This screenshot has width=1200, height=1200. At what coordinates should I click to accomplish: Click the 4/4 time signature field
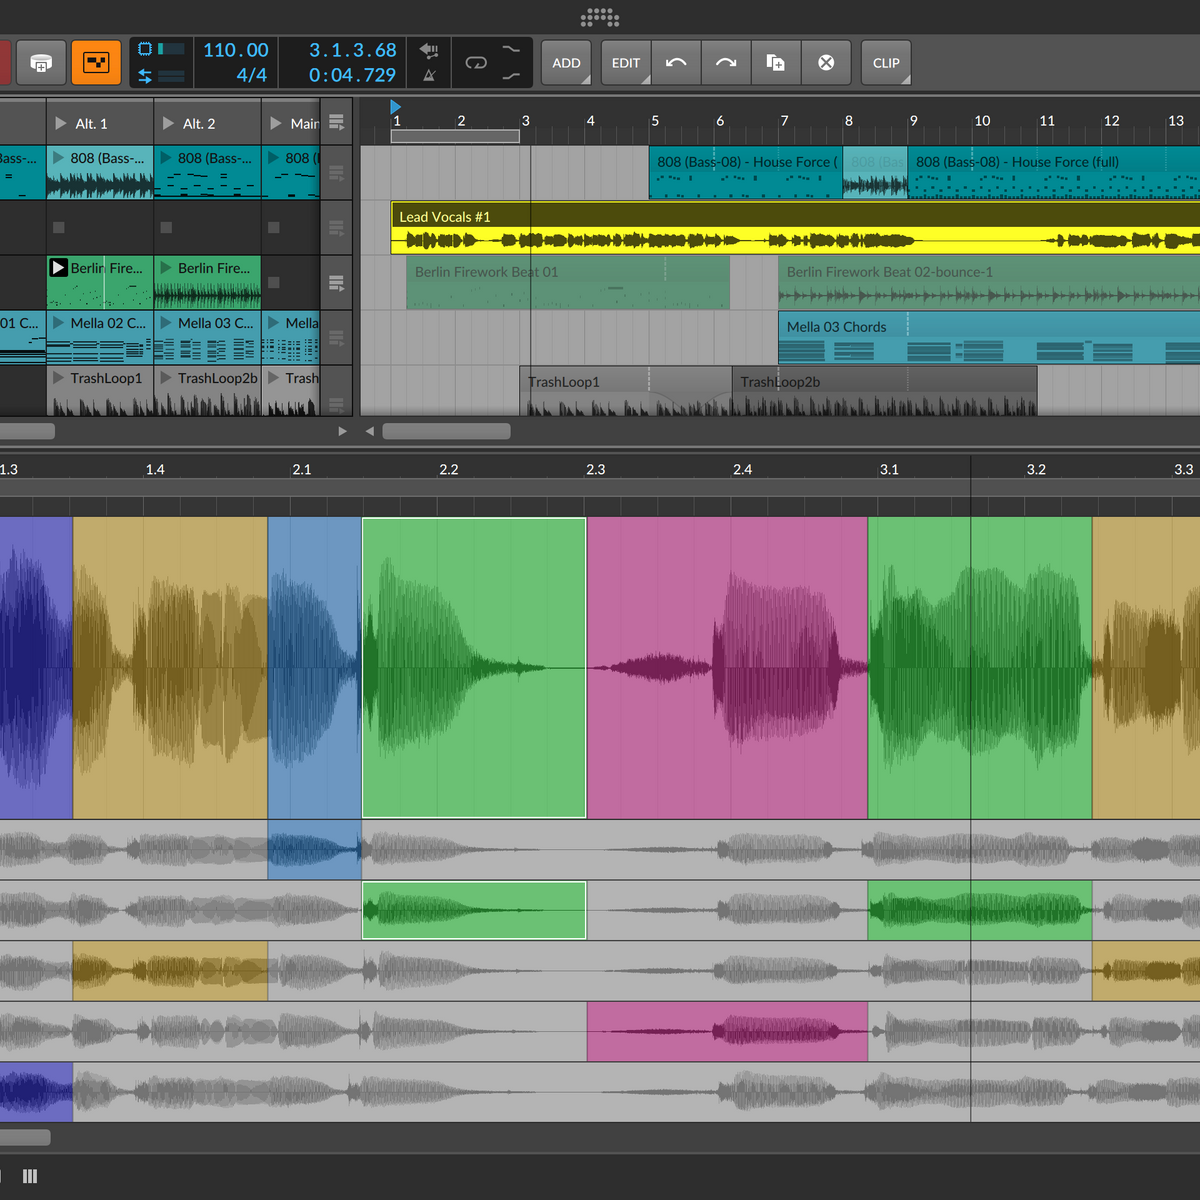251,75
